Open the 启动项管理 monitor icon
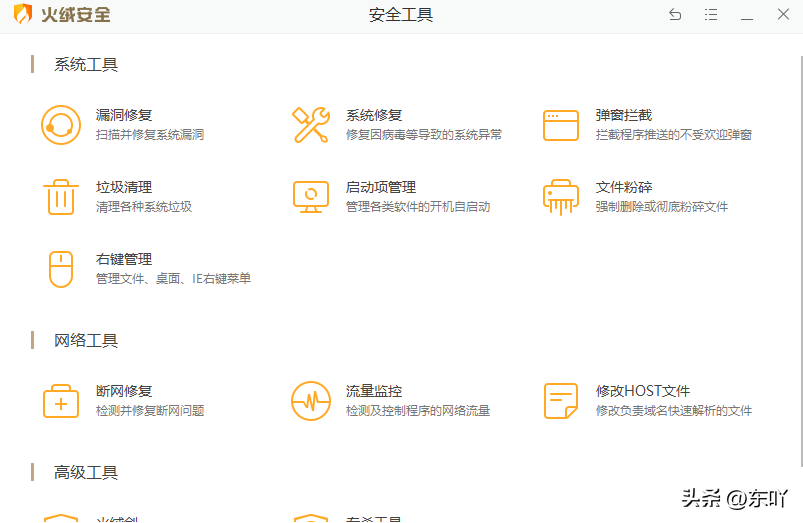 (310, 197)
